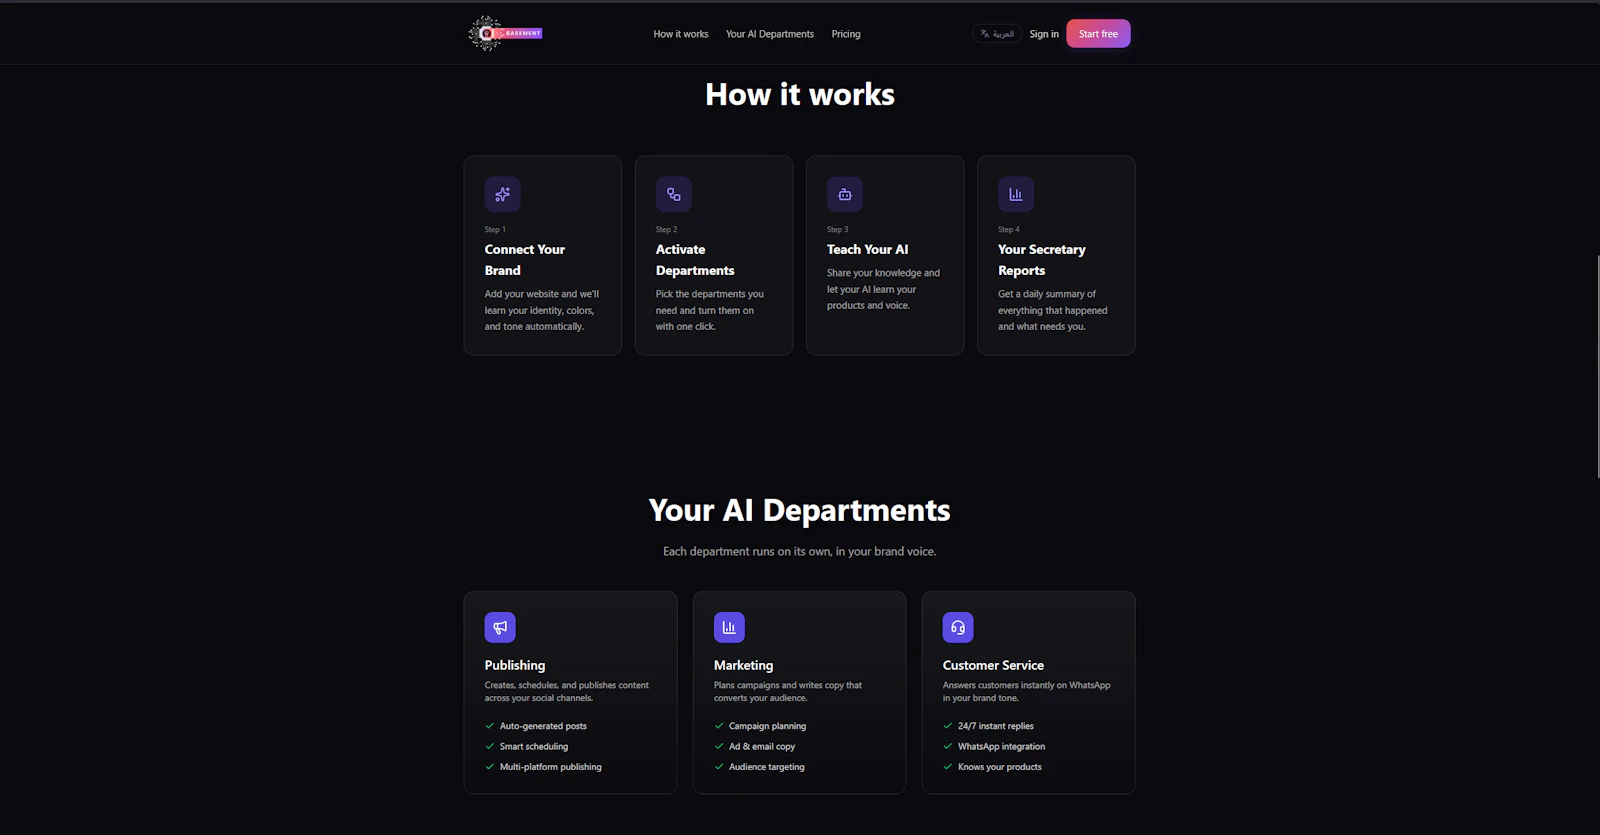The height and width of the screenshot is (835, 1600).
Task: Click 'Get a daily summary of' description
Action: click(x=1052, y=310)
